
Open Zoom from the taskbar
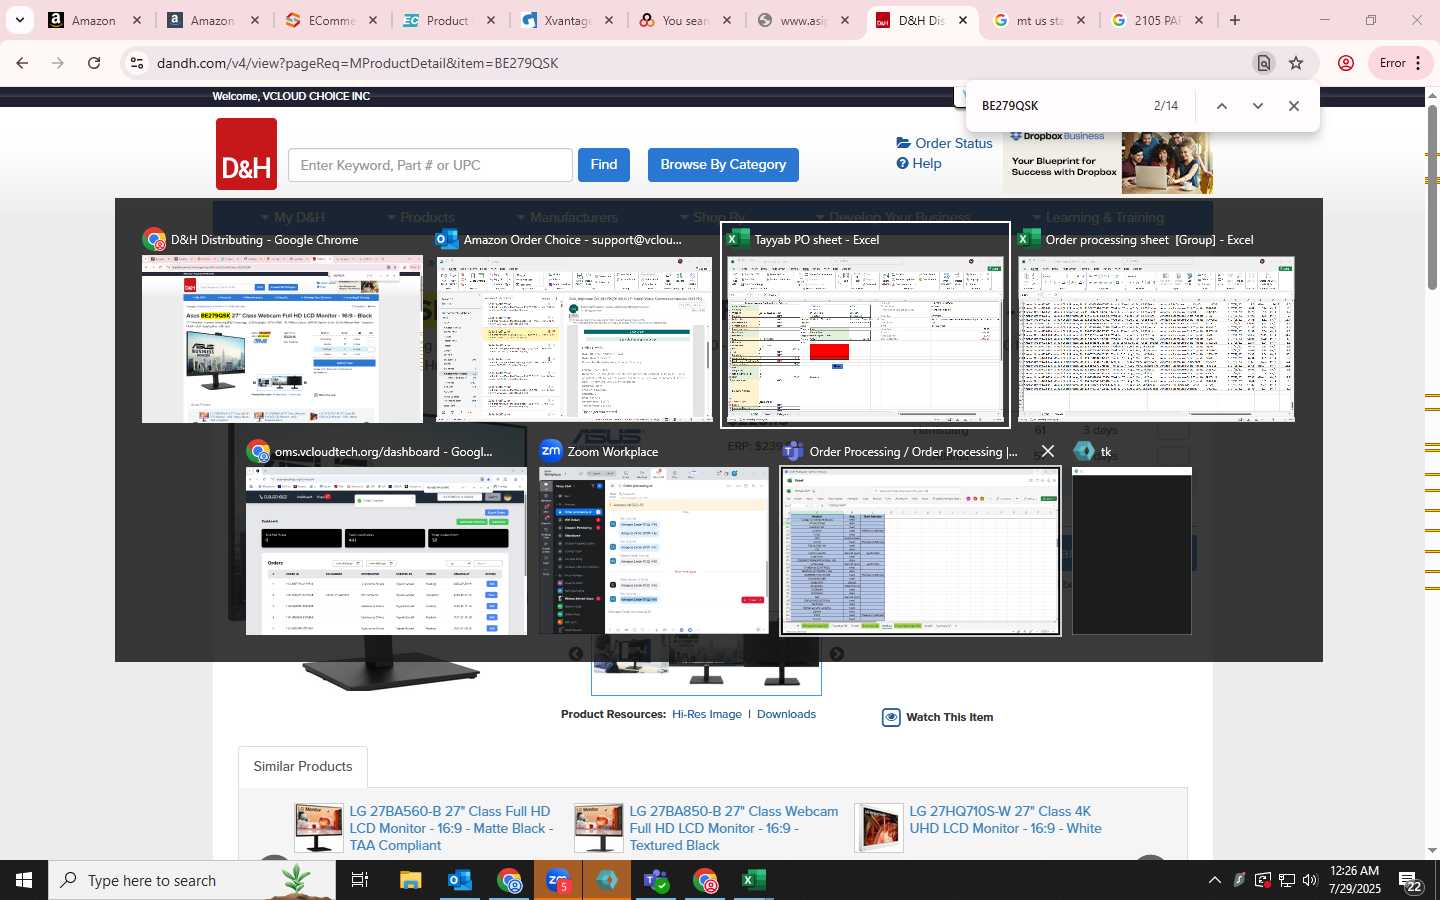coord(558,880)
